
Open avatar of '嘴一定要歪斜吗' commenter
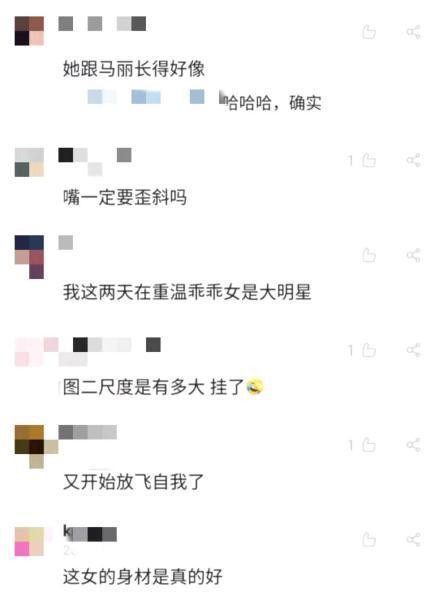coord(29,162)
